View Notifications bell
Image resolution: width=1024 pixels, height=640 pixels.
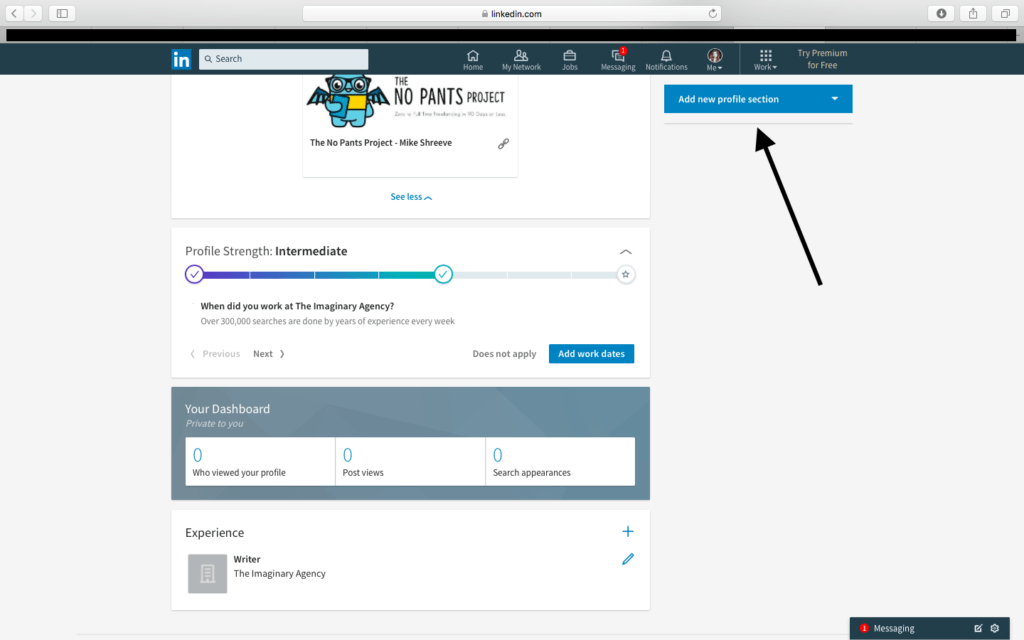click(666, 60)
